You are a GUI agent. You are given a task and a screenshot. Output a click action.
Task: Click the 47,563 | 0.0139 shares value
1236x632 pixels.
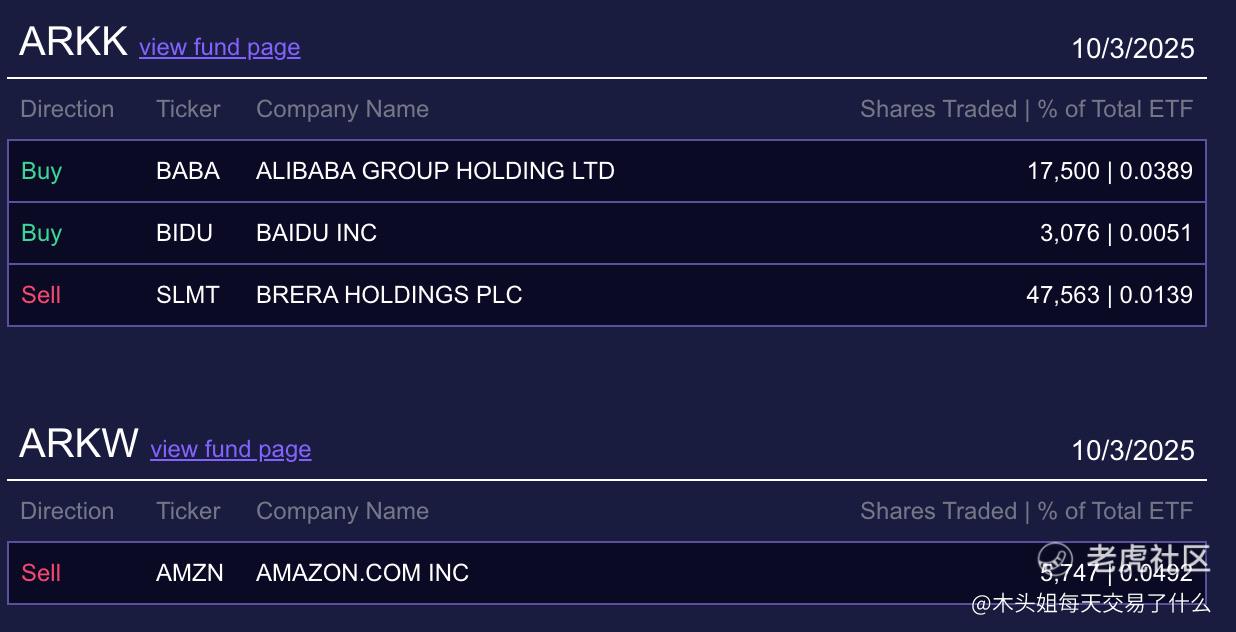pyautogui.click(x=1109, y=295)
